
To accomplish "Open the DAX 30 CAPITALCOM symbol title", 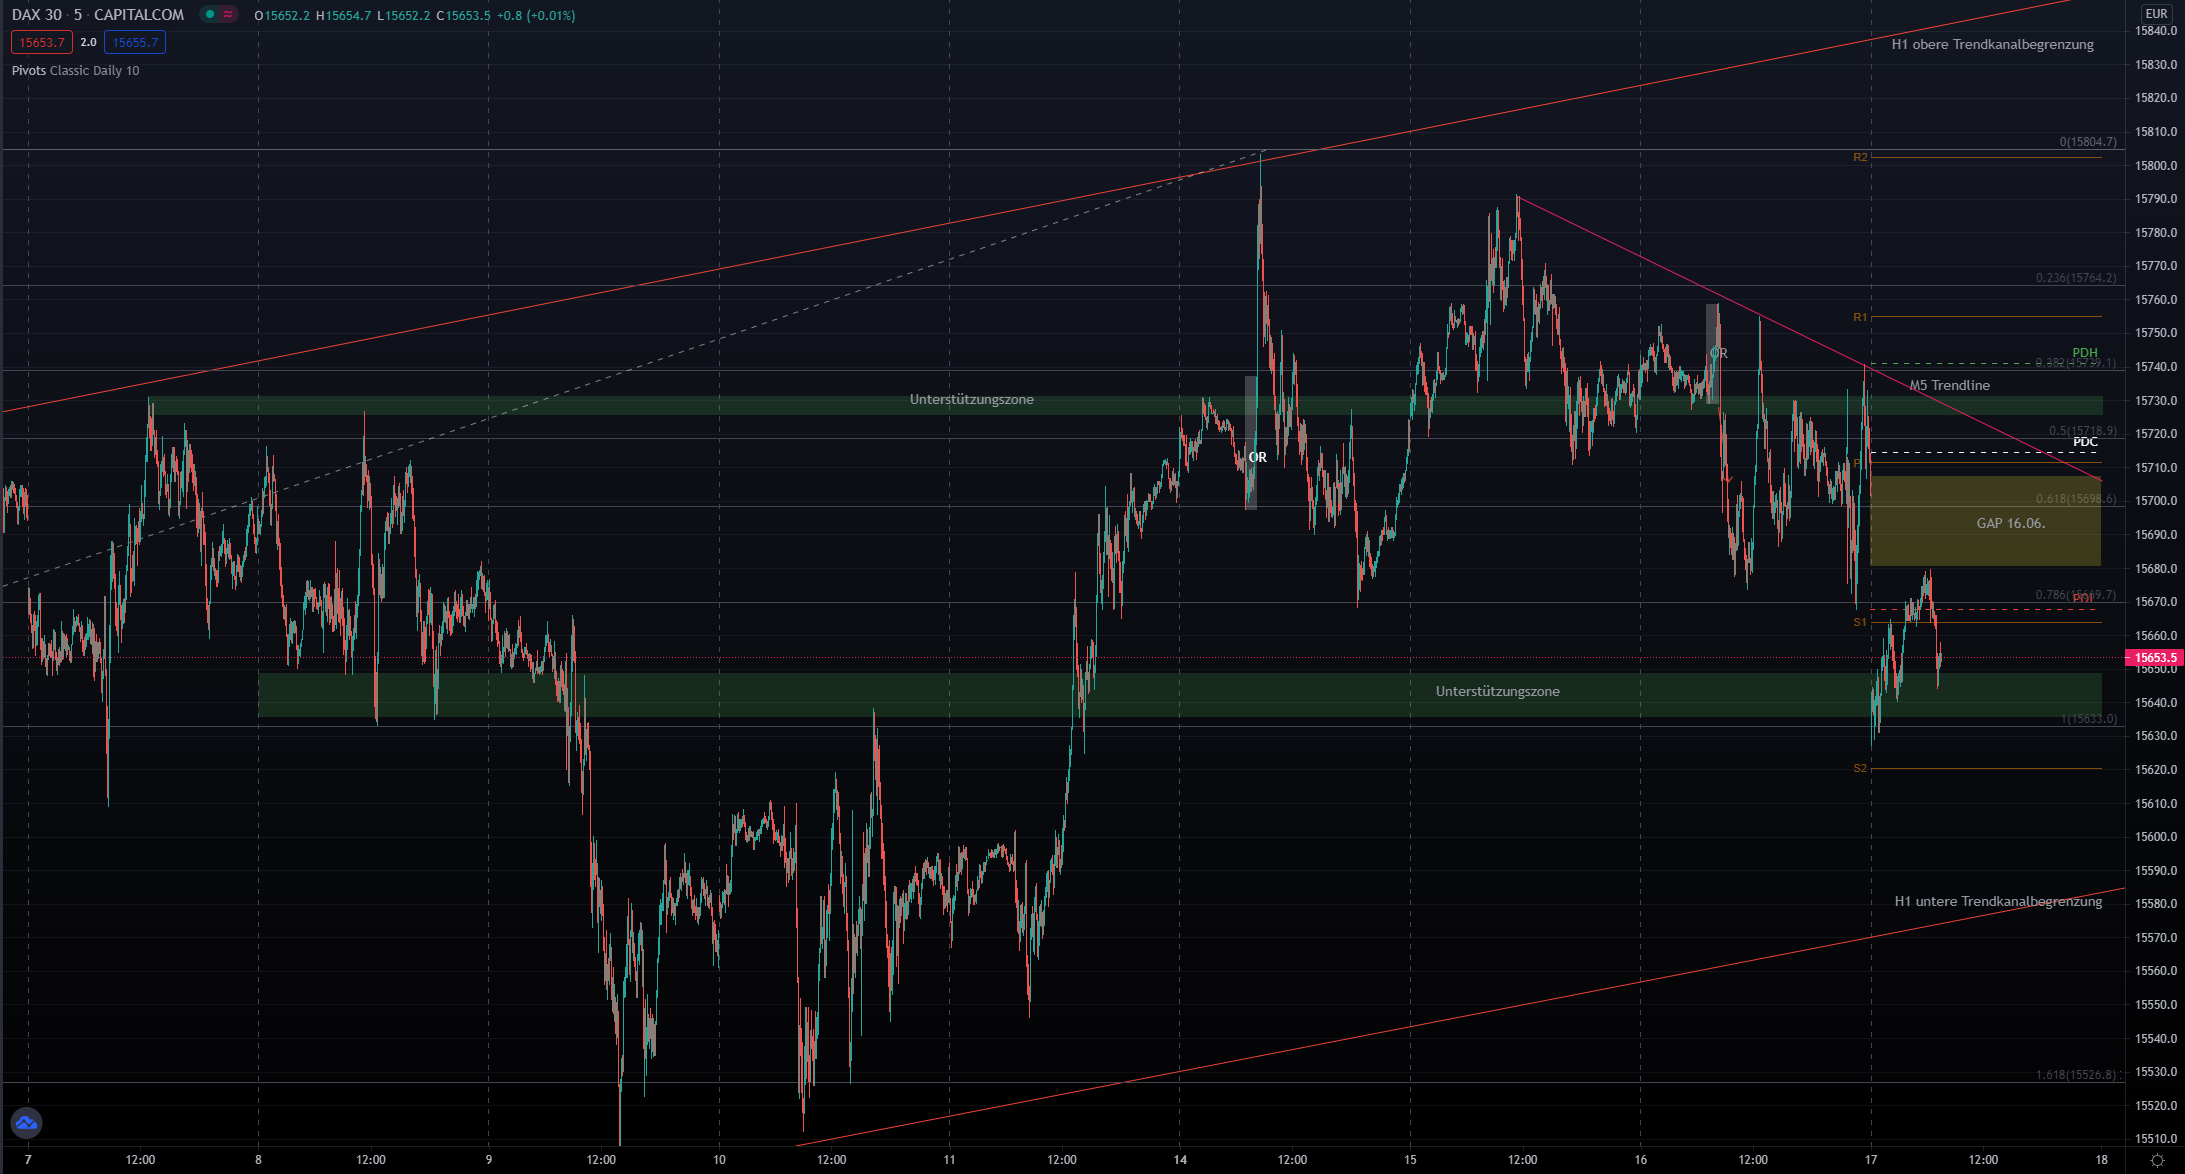I will point(98,15).
